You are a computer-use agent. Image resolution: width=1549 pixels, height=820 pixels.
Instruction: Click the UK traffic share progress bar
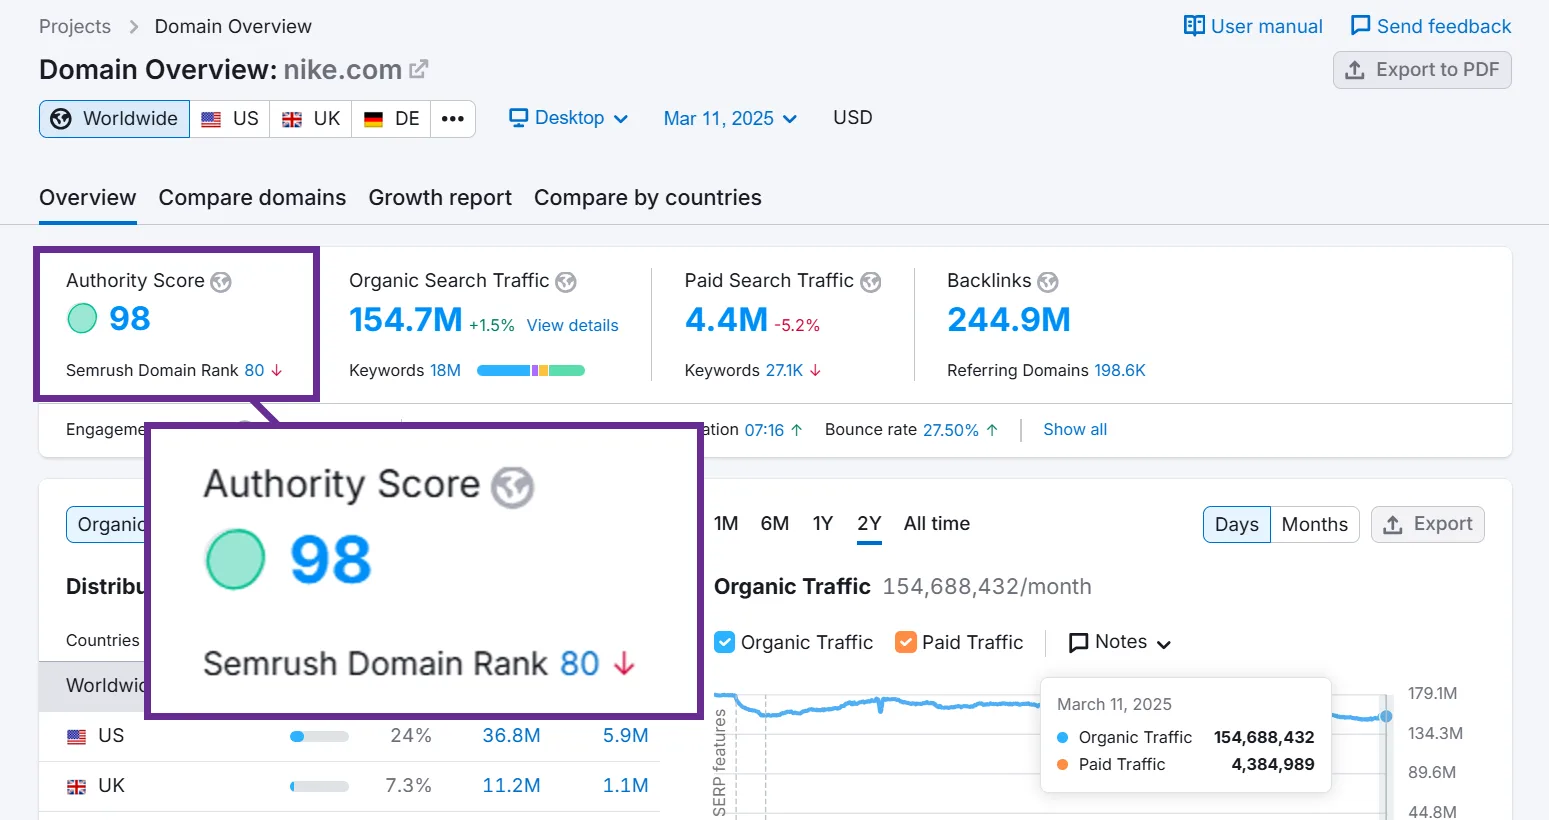point(319,787)
